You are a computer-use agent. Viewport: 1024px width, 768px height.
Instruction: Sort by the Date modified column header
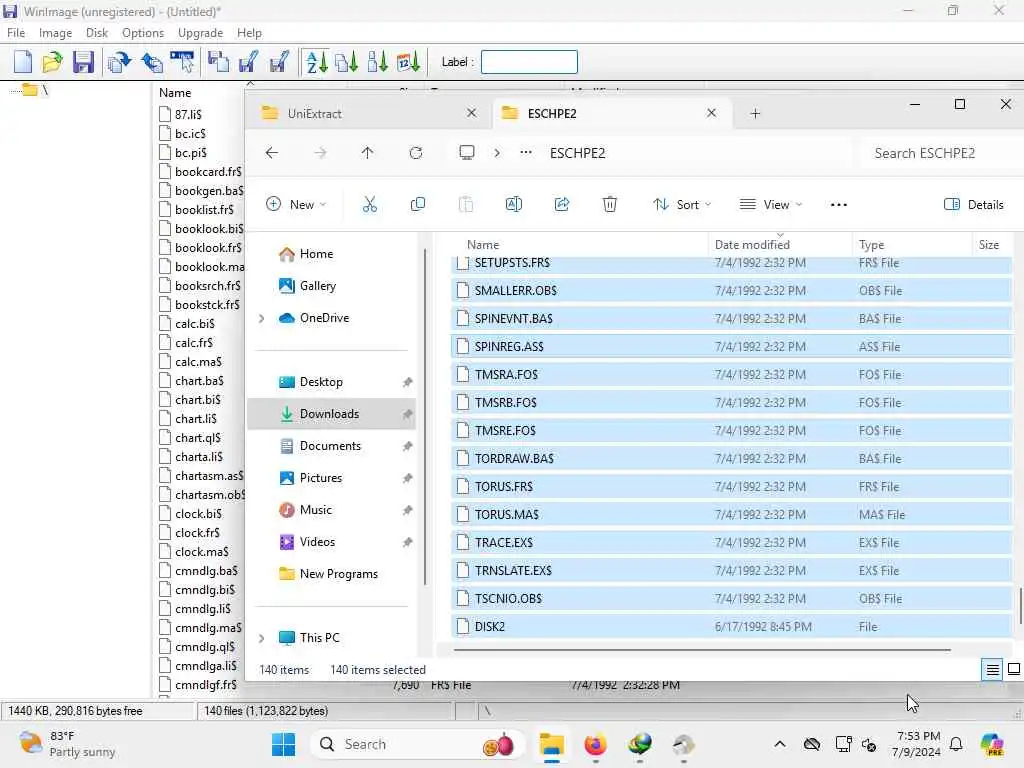point(752,245)
